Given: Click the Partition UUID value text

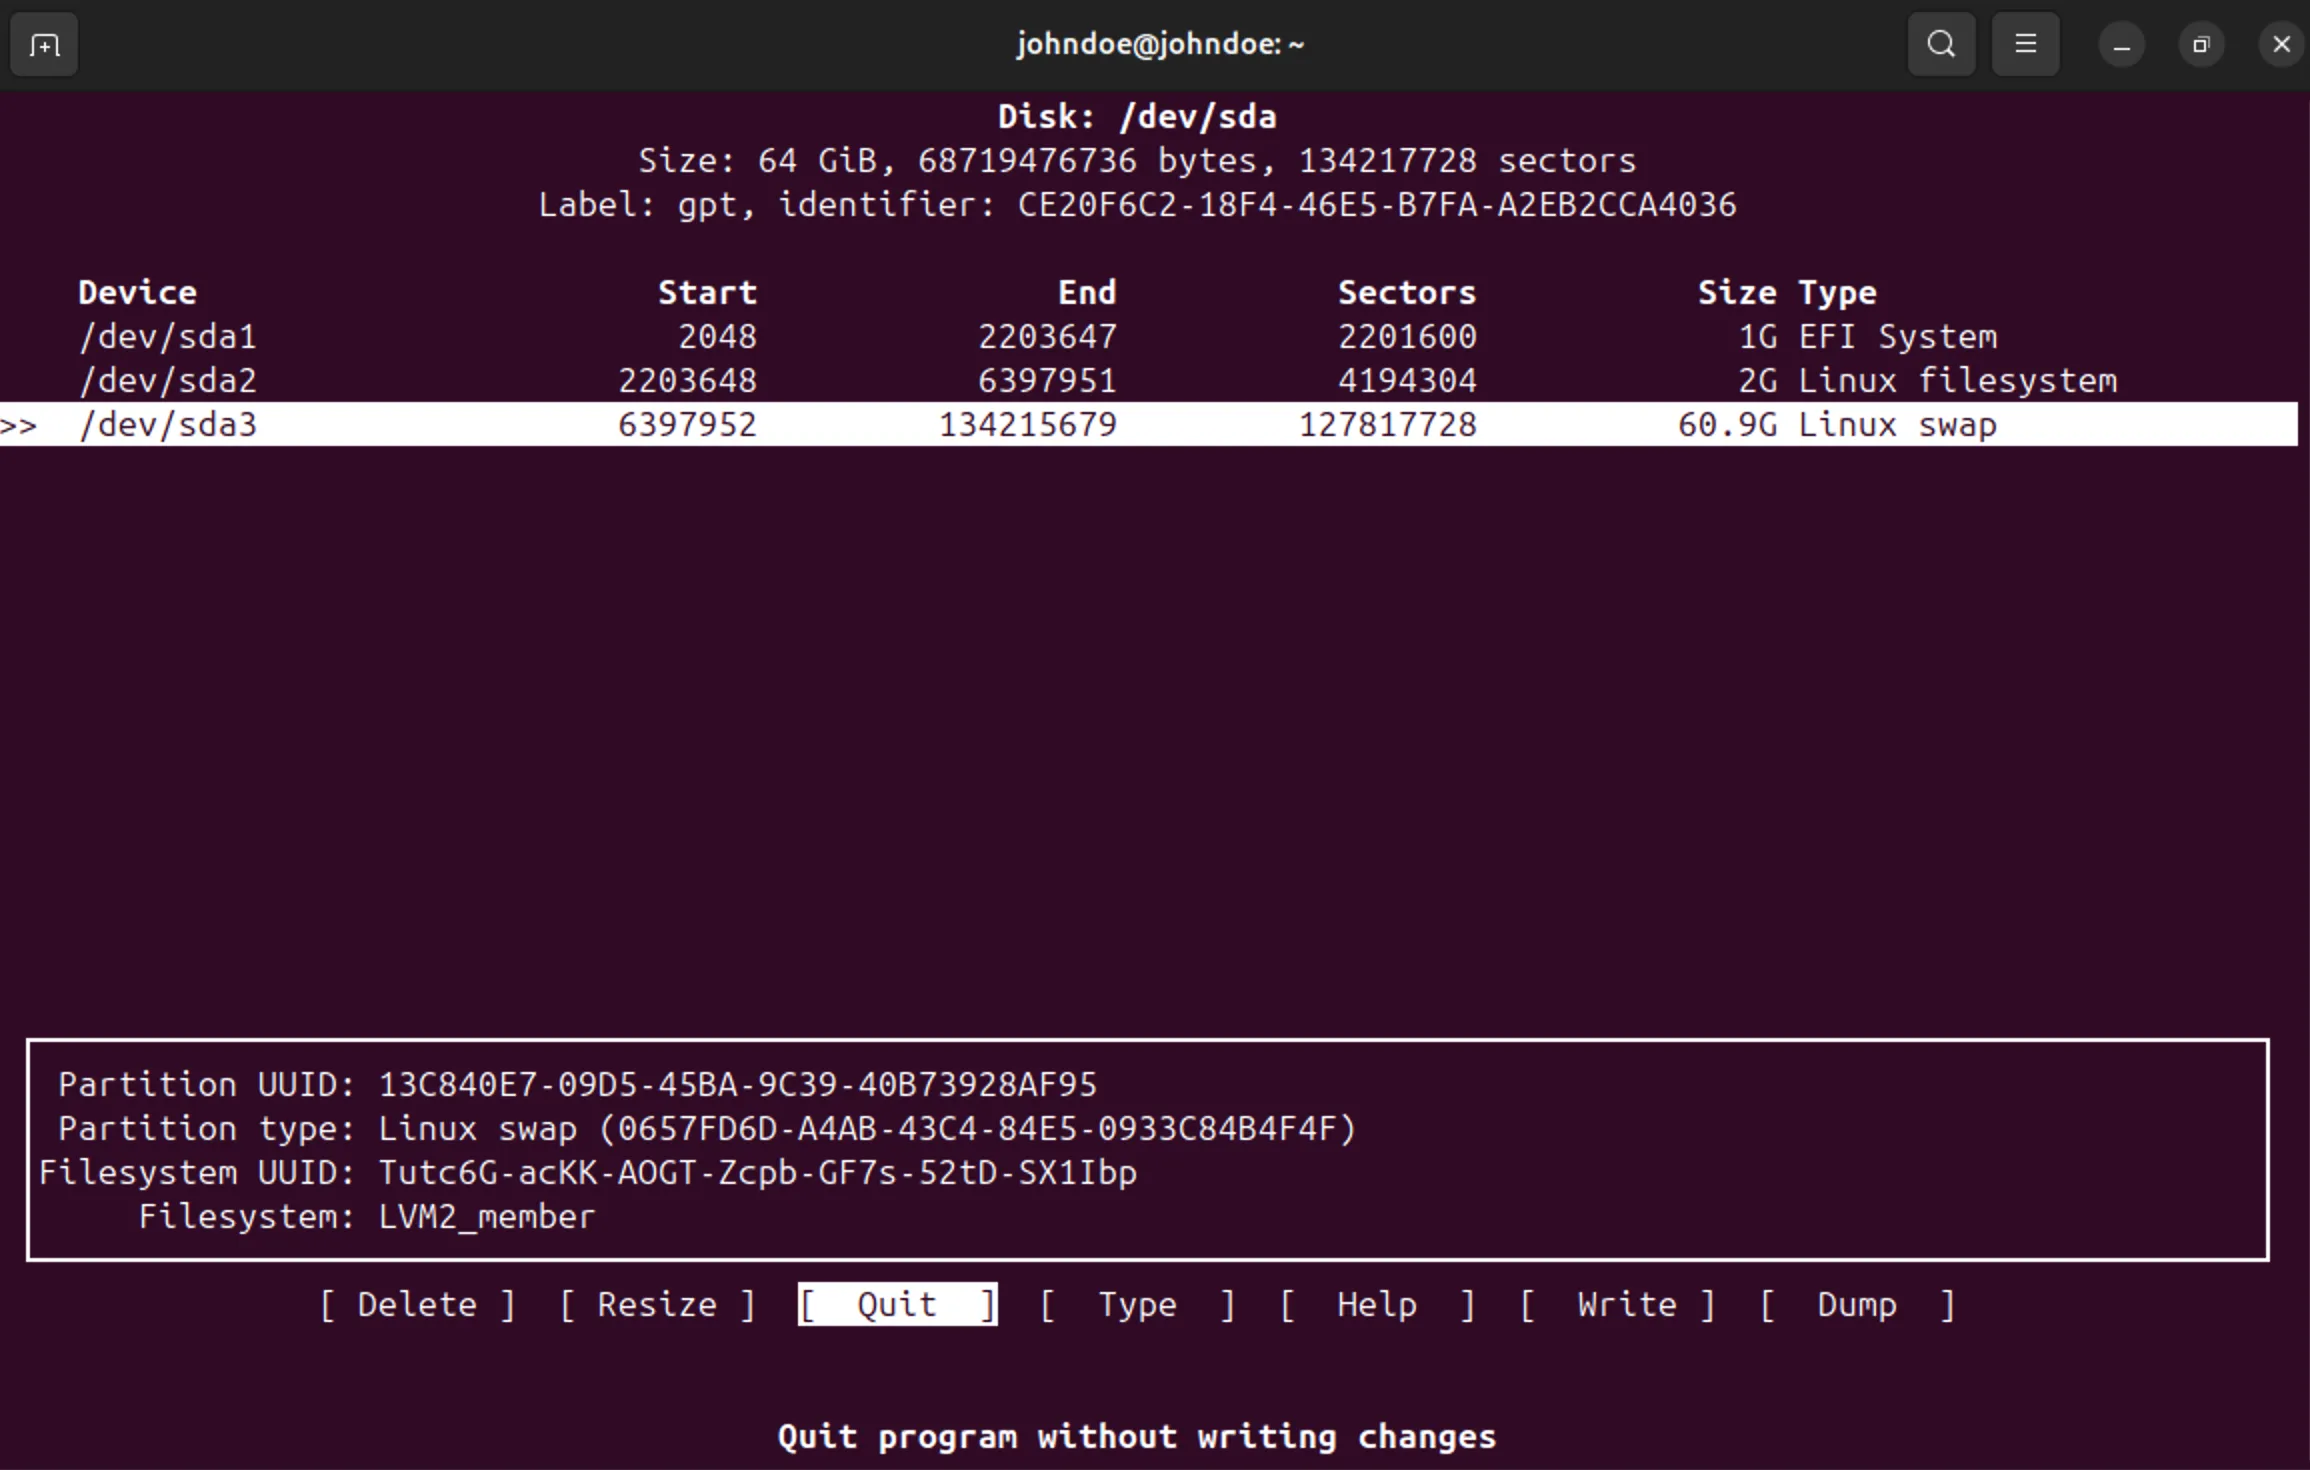Looking at the screenshot, I should 737,1085.
